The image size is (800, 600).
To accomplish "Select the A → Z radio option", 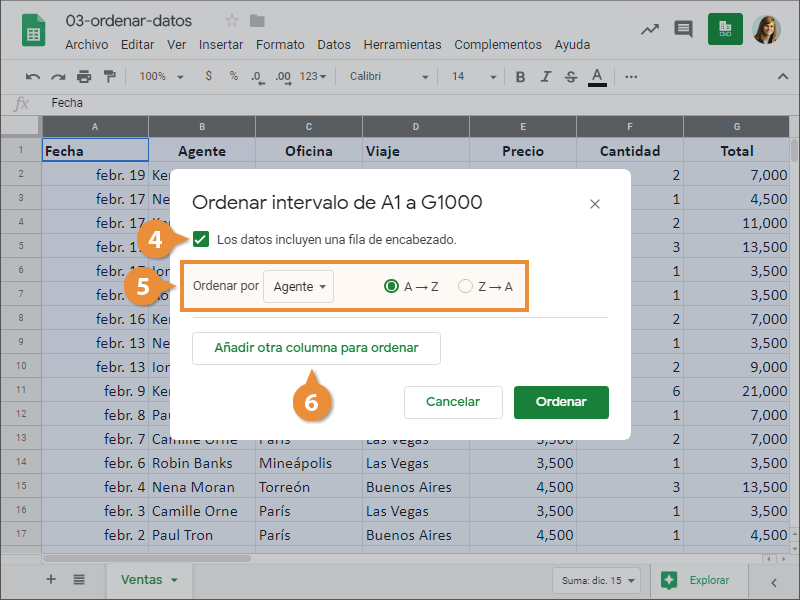I will [x=391, y=287].
